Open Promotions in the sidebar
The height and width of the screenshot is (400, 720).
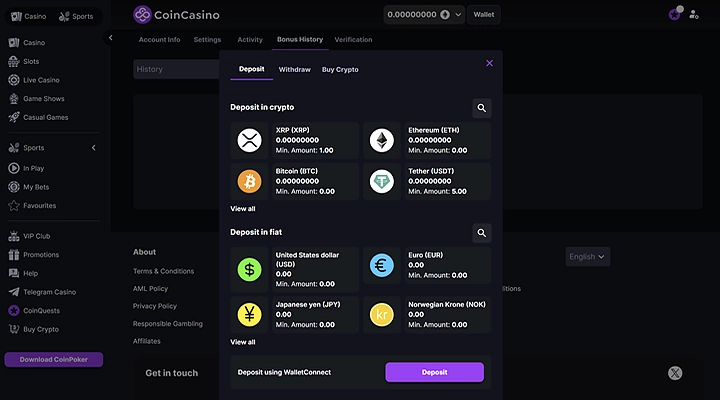coord(34,255)
